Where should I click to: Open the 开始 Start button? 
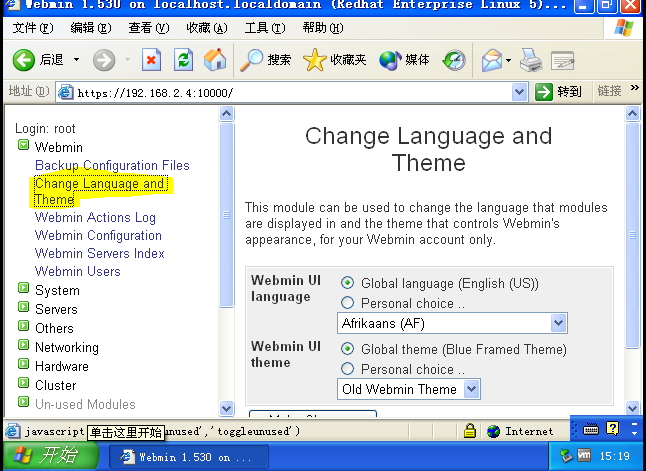(x=49, y=456)
